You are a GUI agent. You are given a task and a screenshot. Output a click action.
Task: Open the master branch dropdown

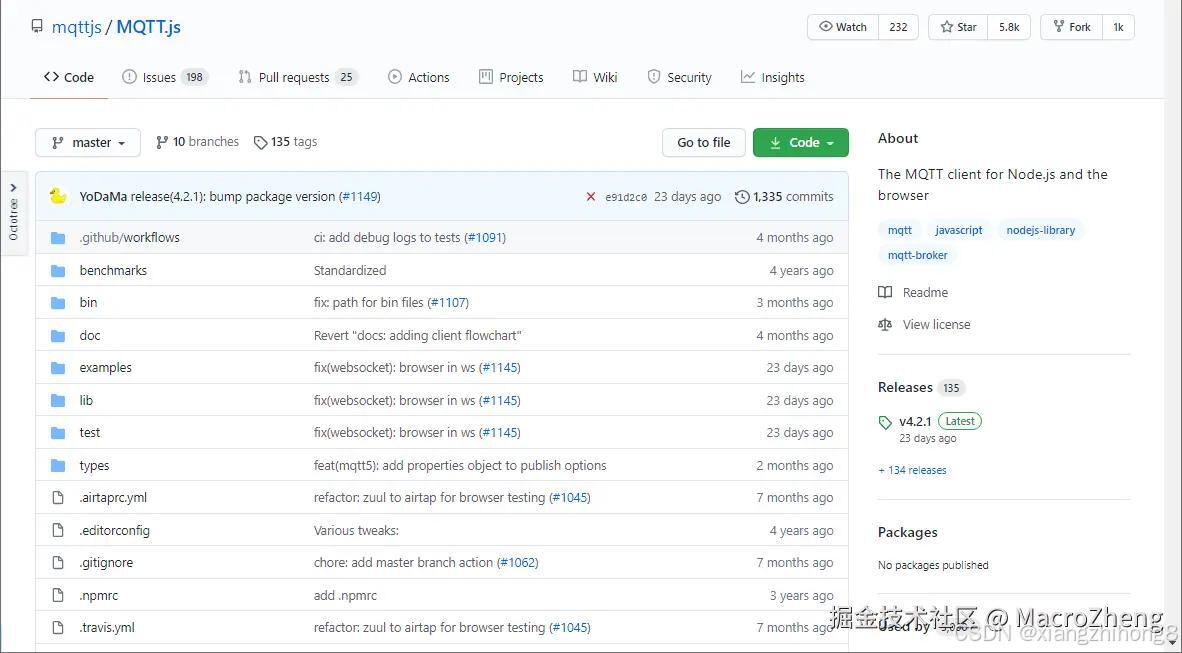(x=87, y=142)
